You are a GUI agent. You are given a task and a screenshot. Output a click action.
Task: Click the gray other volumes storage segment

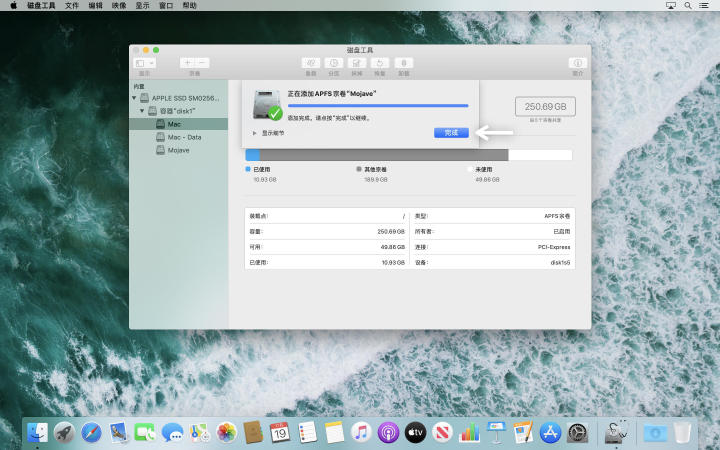384,155
